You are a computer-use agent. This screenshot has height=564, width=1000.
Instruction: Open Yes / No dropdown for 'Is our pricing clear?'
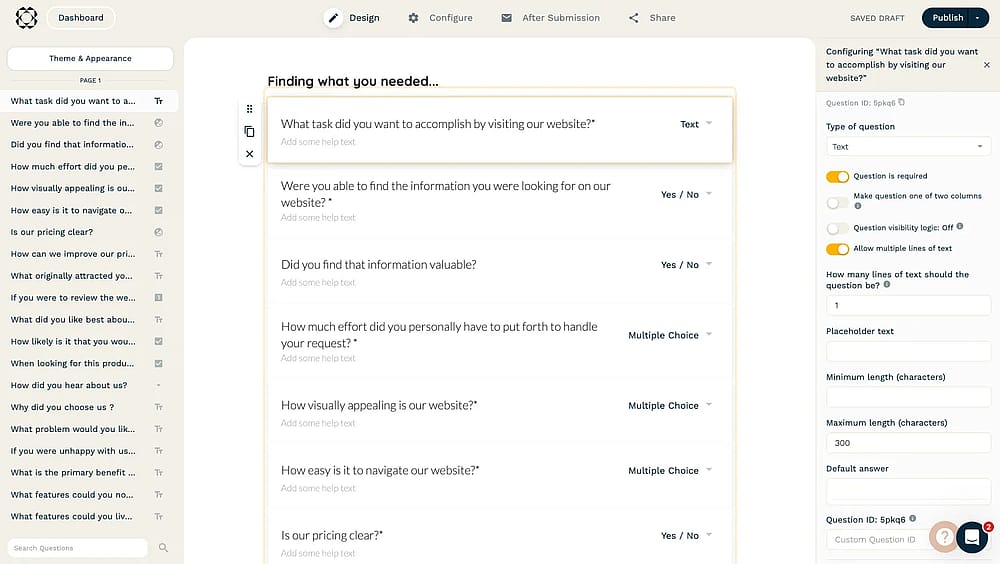[686, 535]
